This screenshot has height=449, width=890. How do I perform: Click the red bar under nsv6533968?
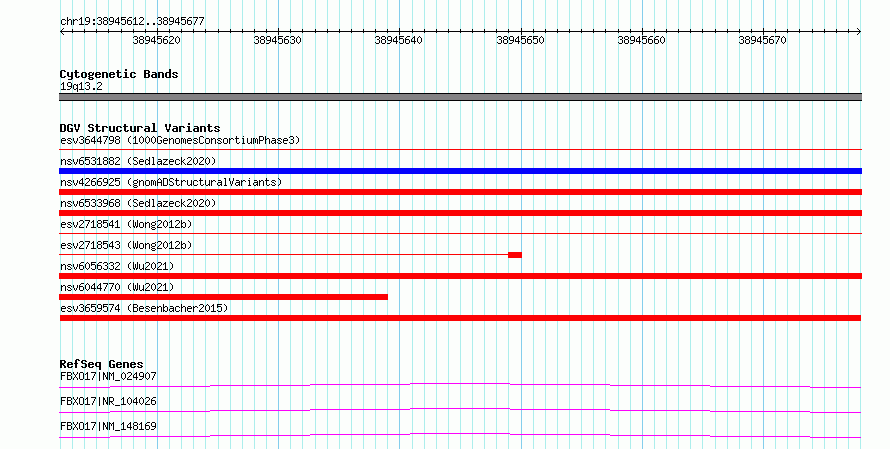[460, 213]
